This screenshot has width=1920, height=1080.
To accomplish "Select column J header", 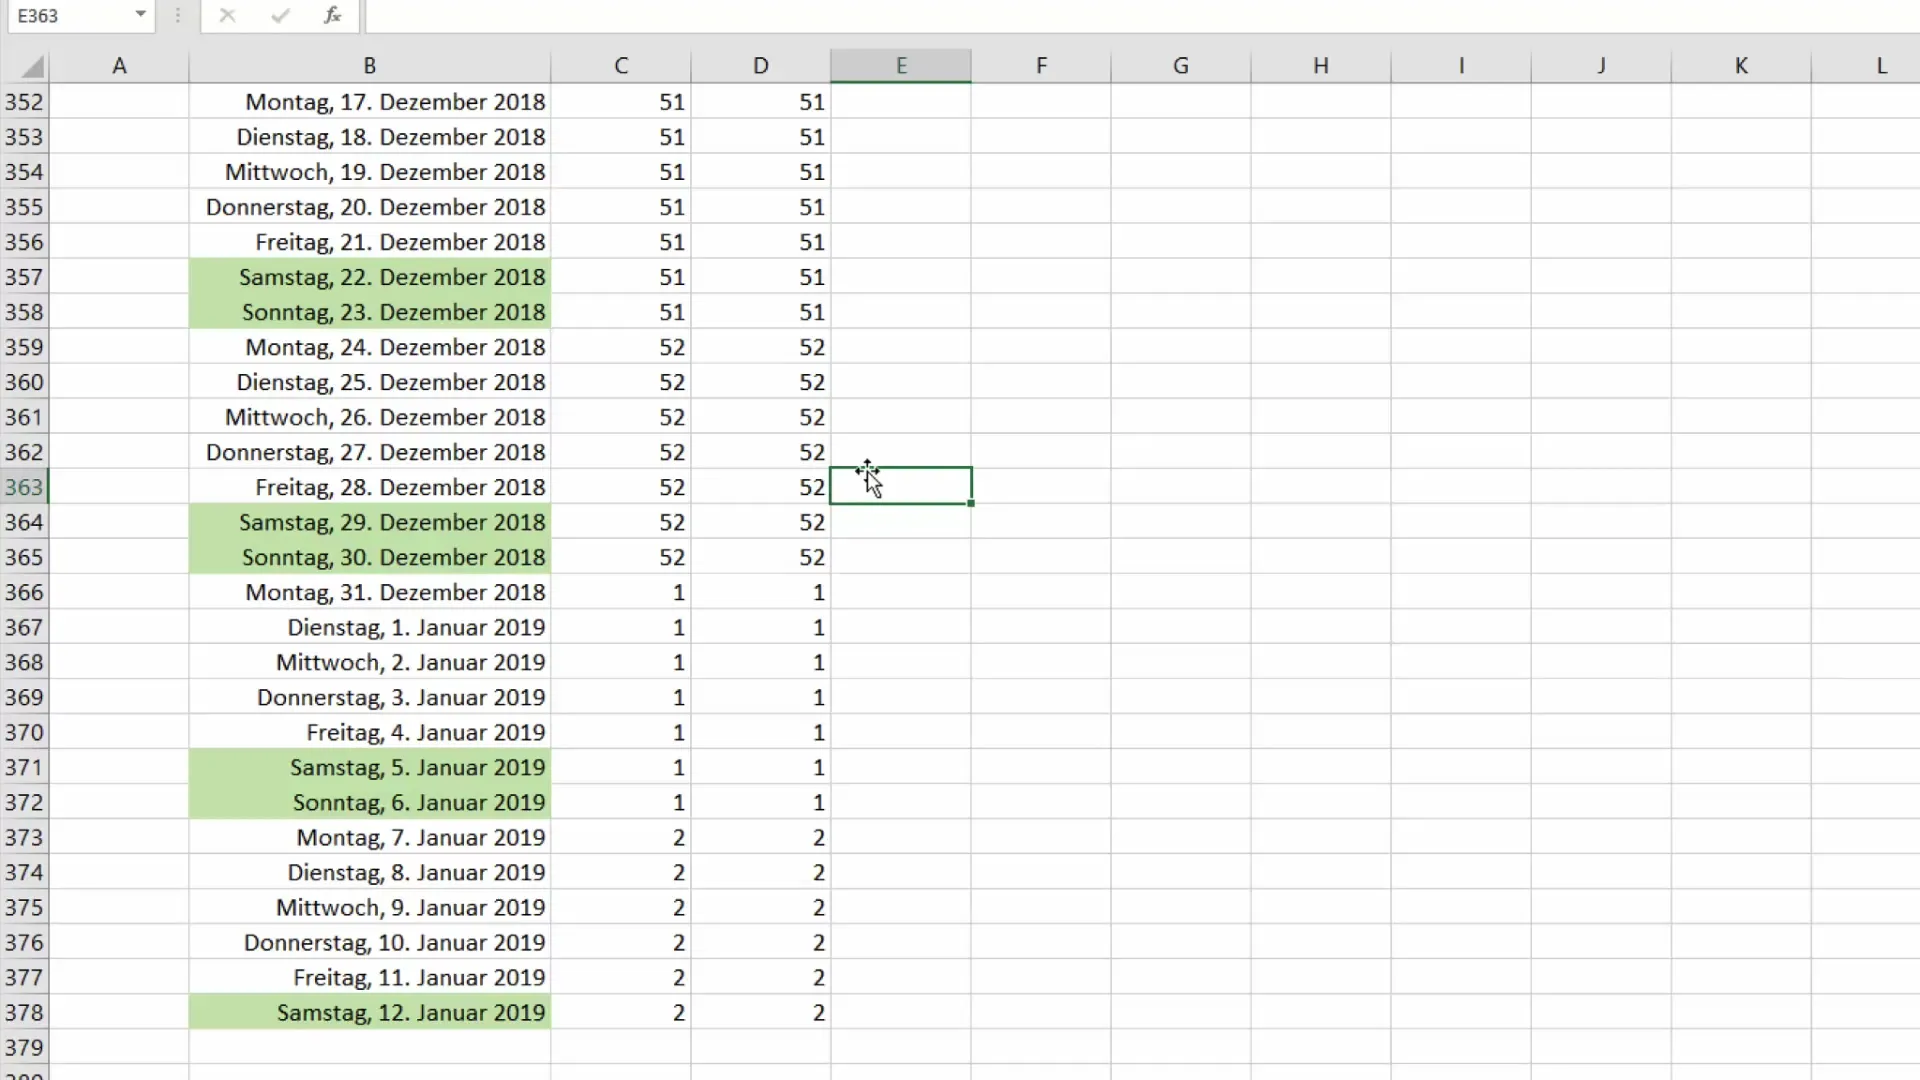I will [1601, 66].
